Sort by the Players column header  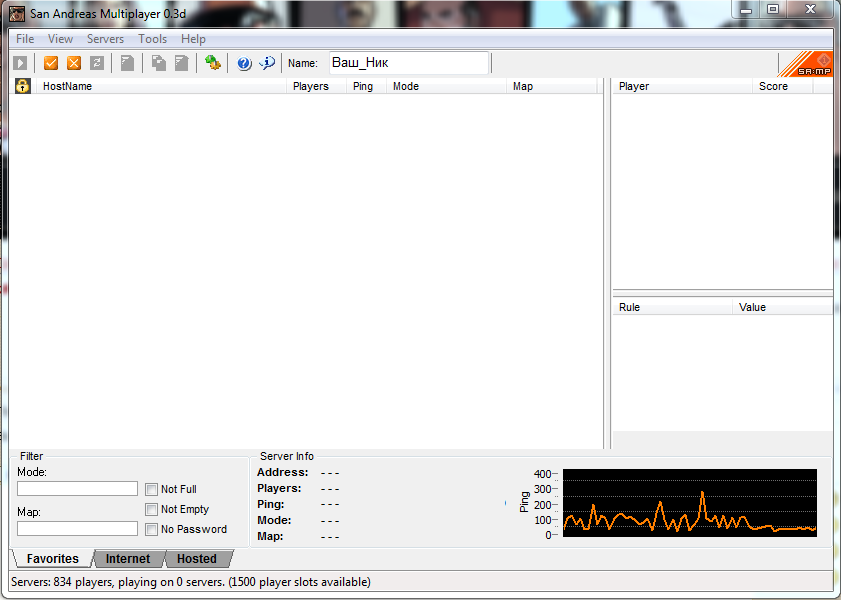coord(316,86)
